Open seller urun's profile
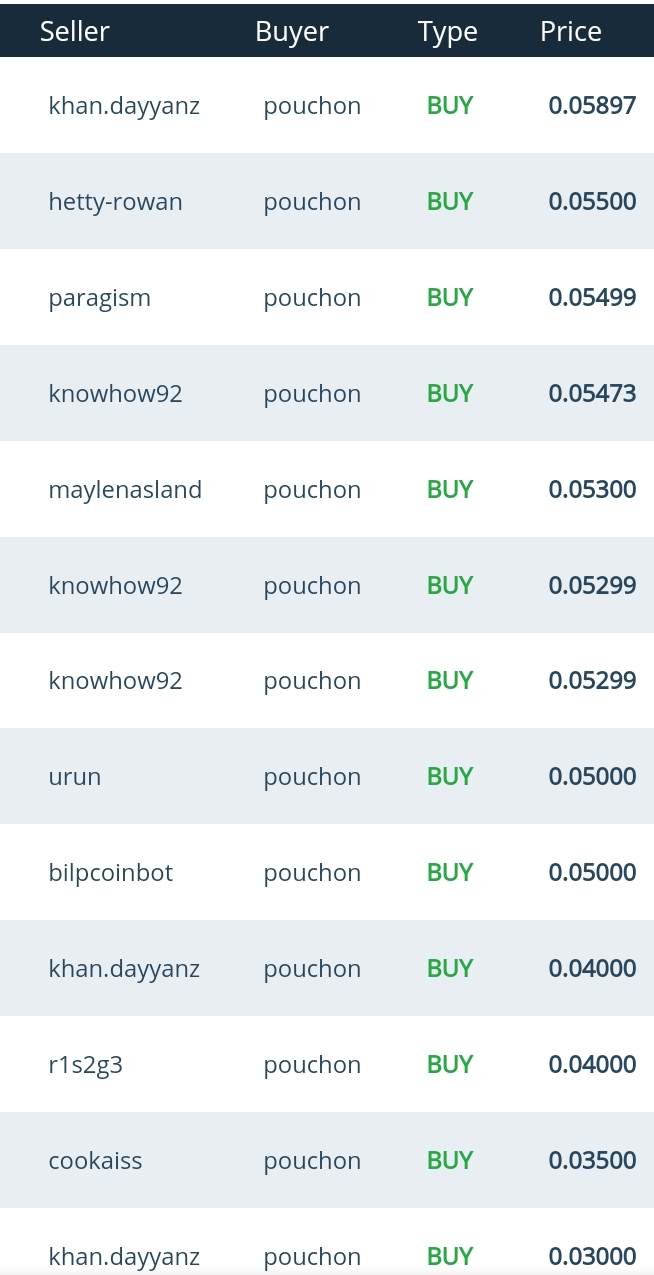The width and height of the screenshot is (654, 1275). click(x=75, y=777)
